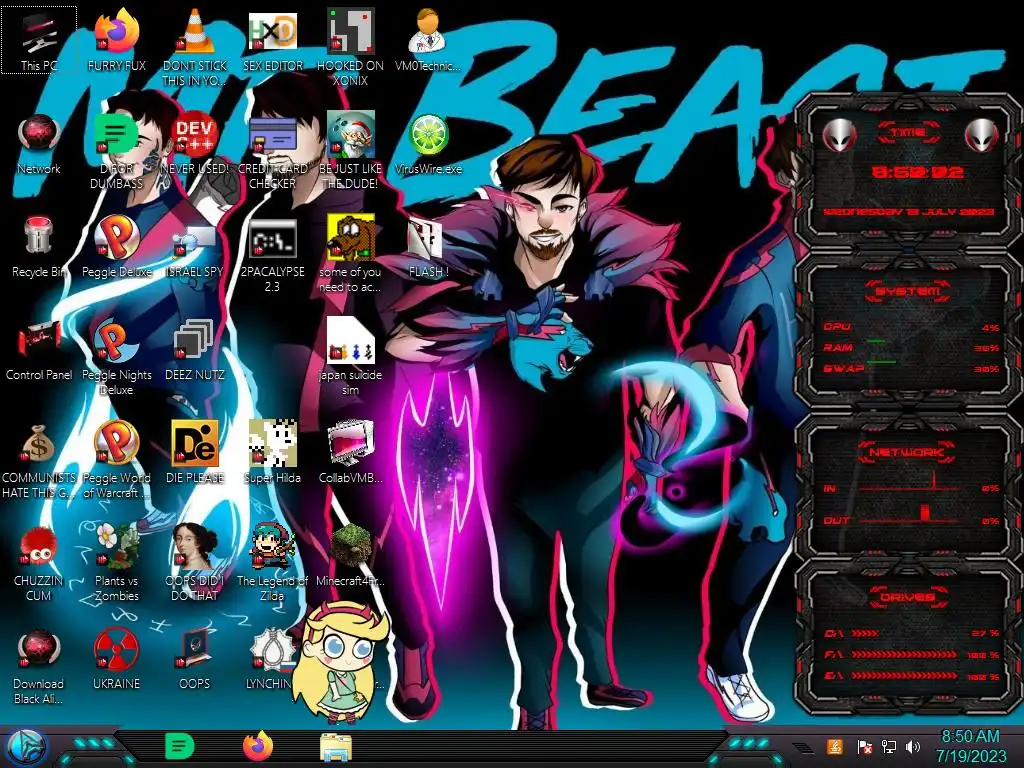The image size is (1024, 768).
Task: Open the japan suicide sim file
Action: 350,358
